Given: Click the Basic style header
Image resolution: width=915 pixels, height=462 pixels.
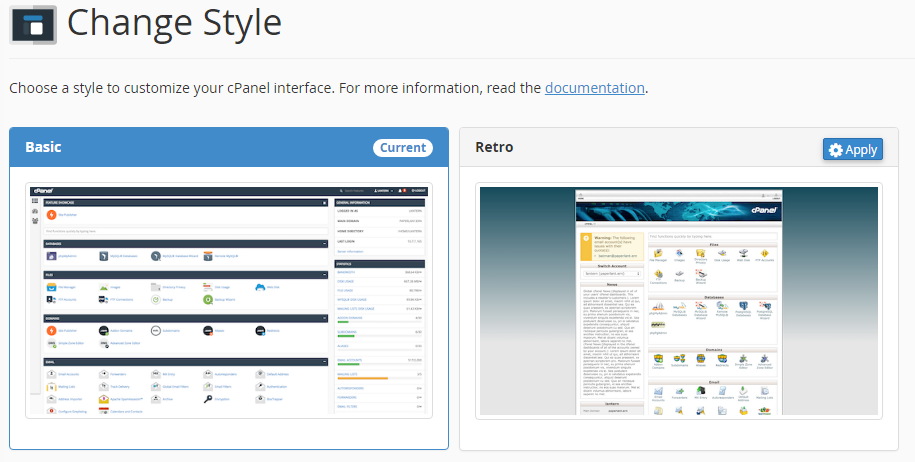Looking at the screenshot, I should 229,148.
